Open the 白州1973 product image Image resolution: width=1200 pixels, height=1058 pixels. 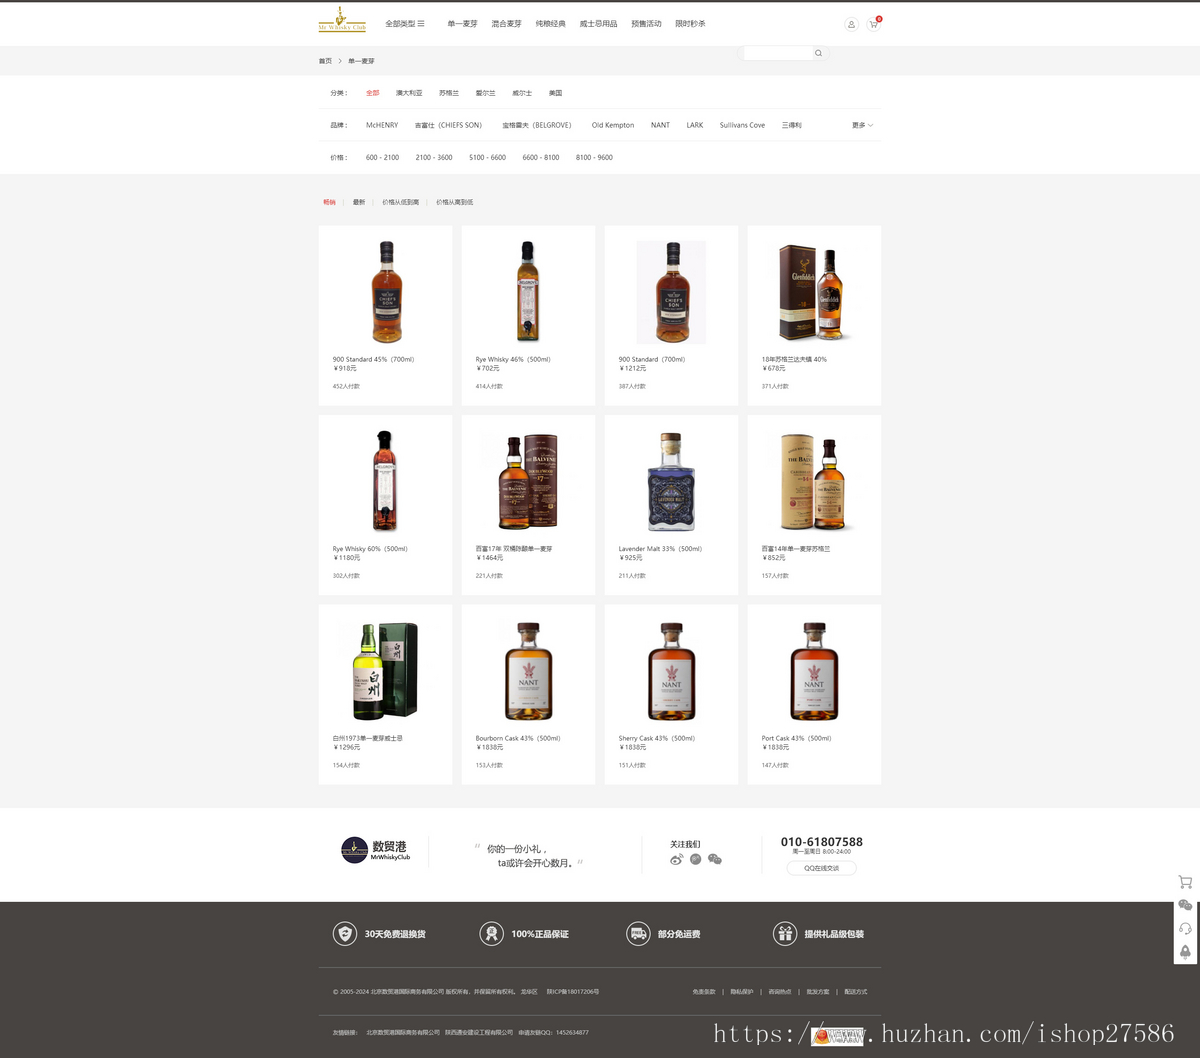pyautogui.click(x=385, y=670)
